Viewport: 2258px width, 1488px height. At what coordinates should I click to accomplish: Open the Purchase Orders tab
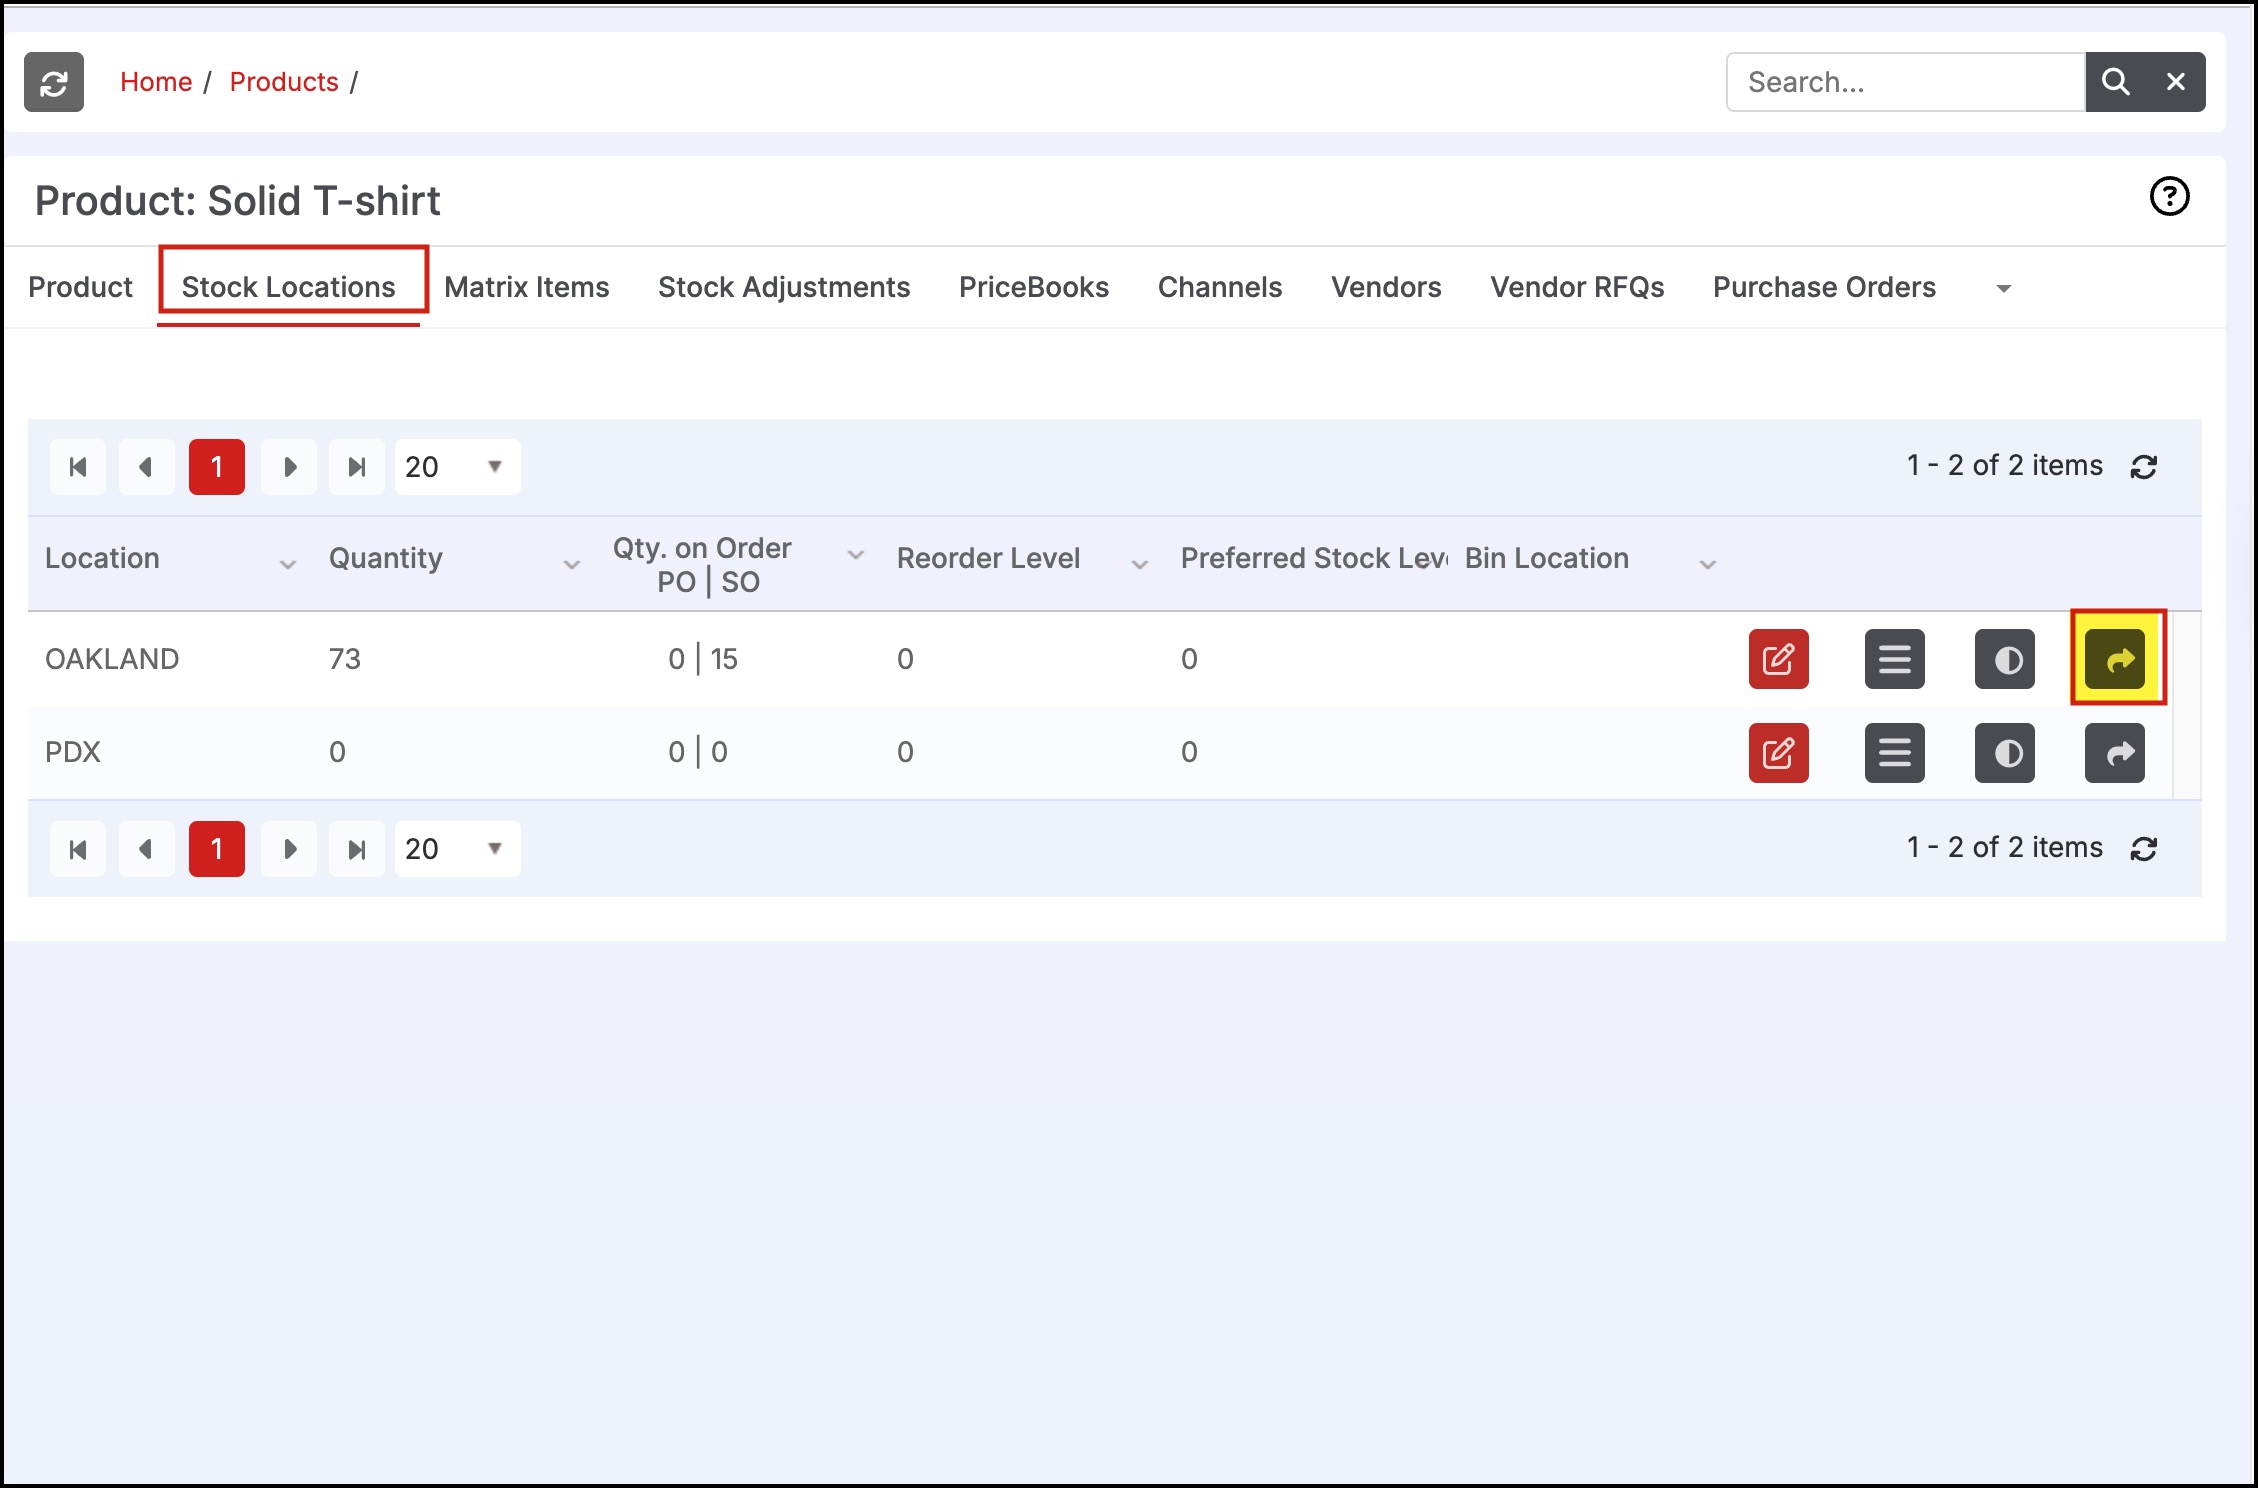point(1824,287)
